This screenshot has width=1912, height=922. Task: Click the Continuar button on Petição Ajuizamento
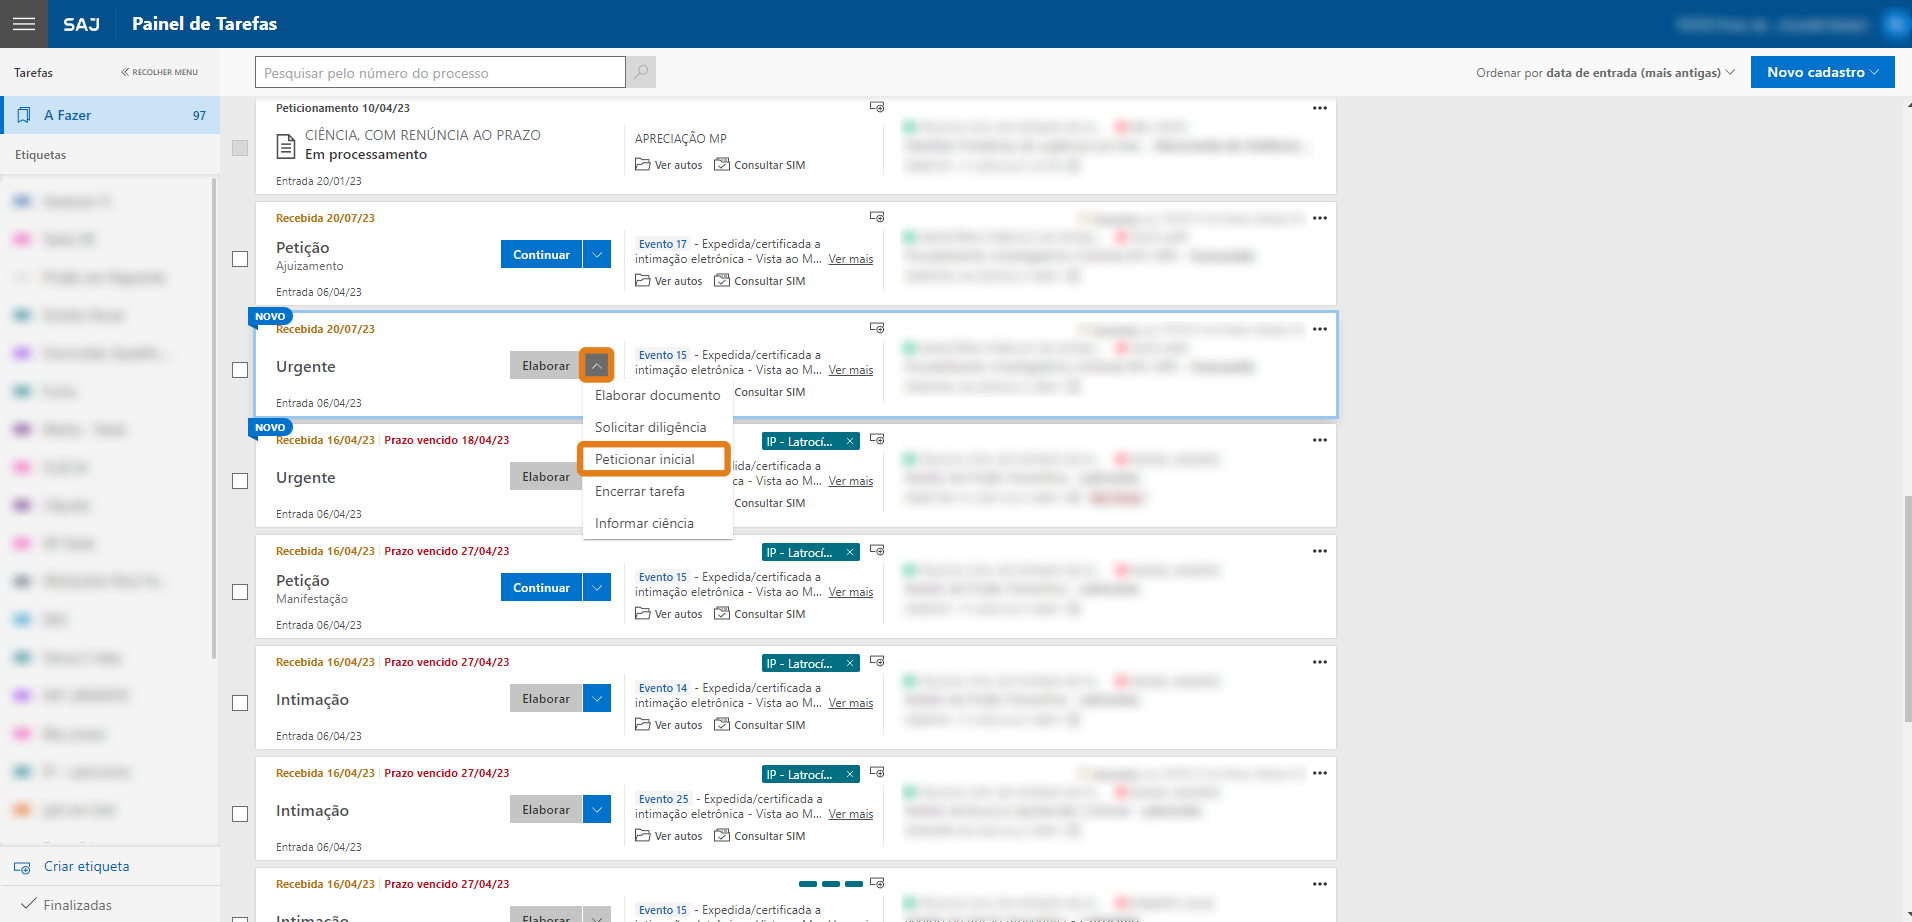point(541,255)
